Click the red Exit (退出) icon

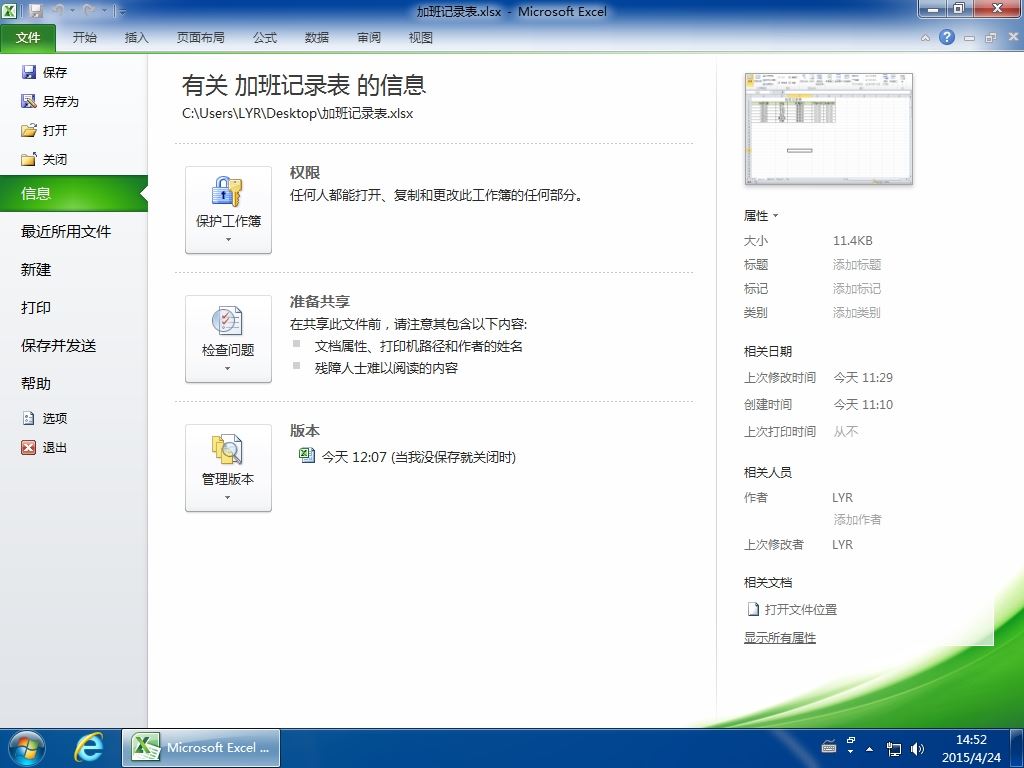tap(28, 447)
